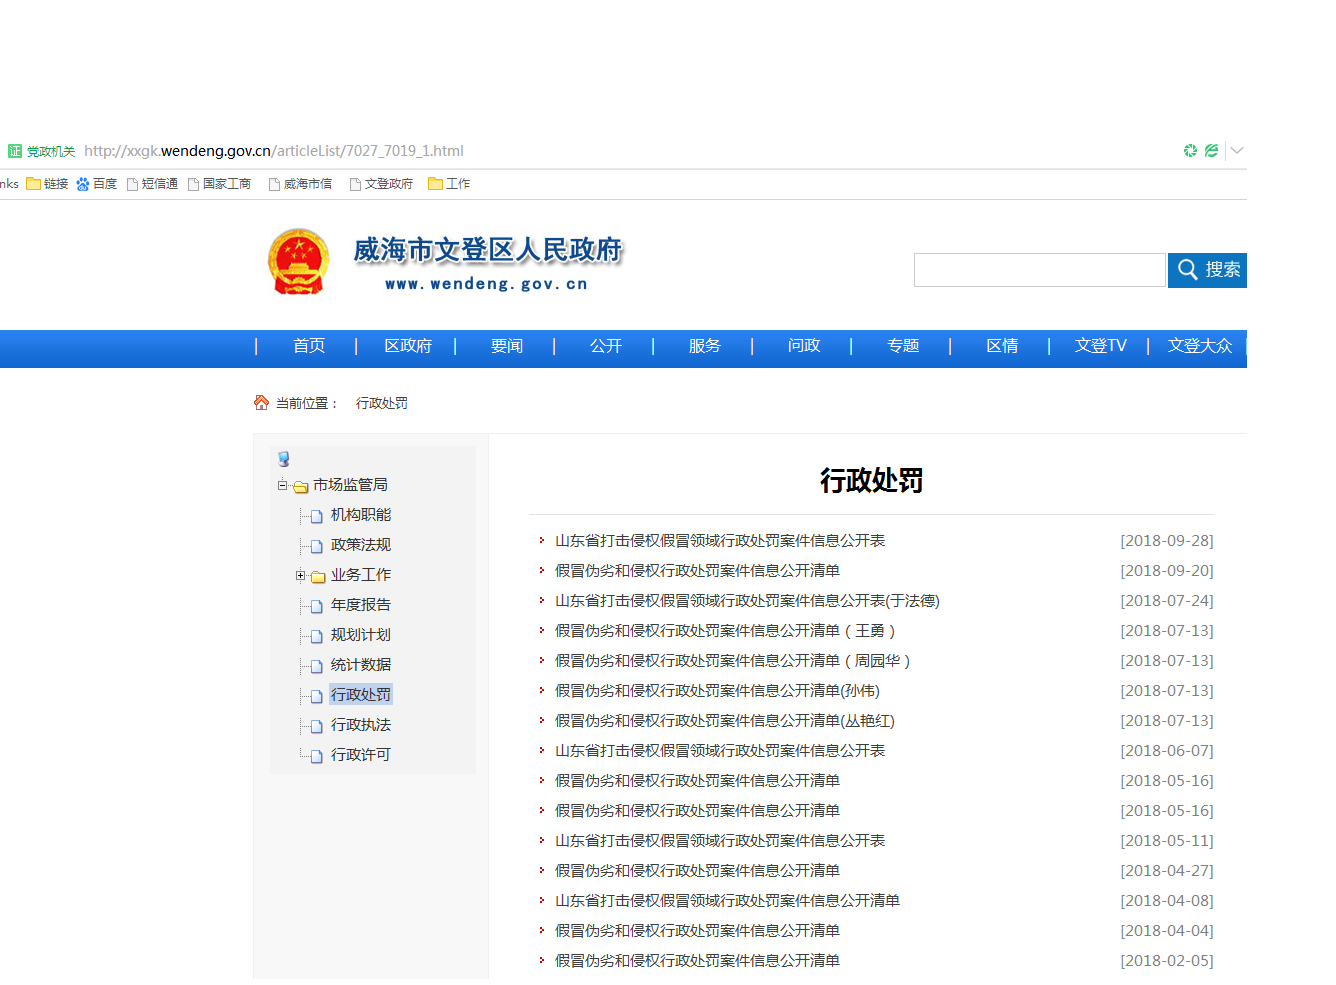The width and height of the screenshot is (1336, 985).
Task: Collapse the 市场监管局 tree node
Action: [x=282, y=485]
